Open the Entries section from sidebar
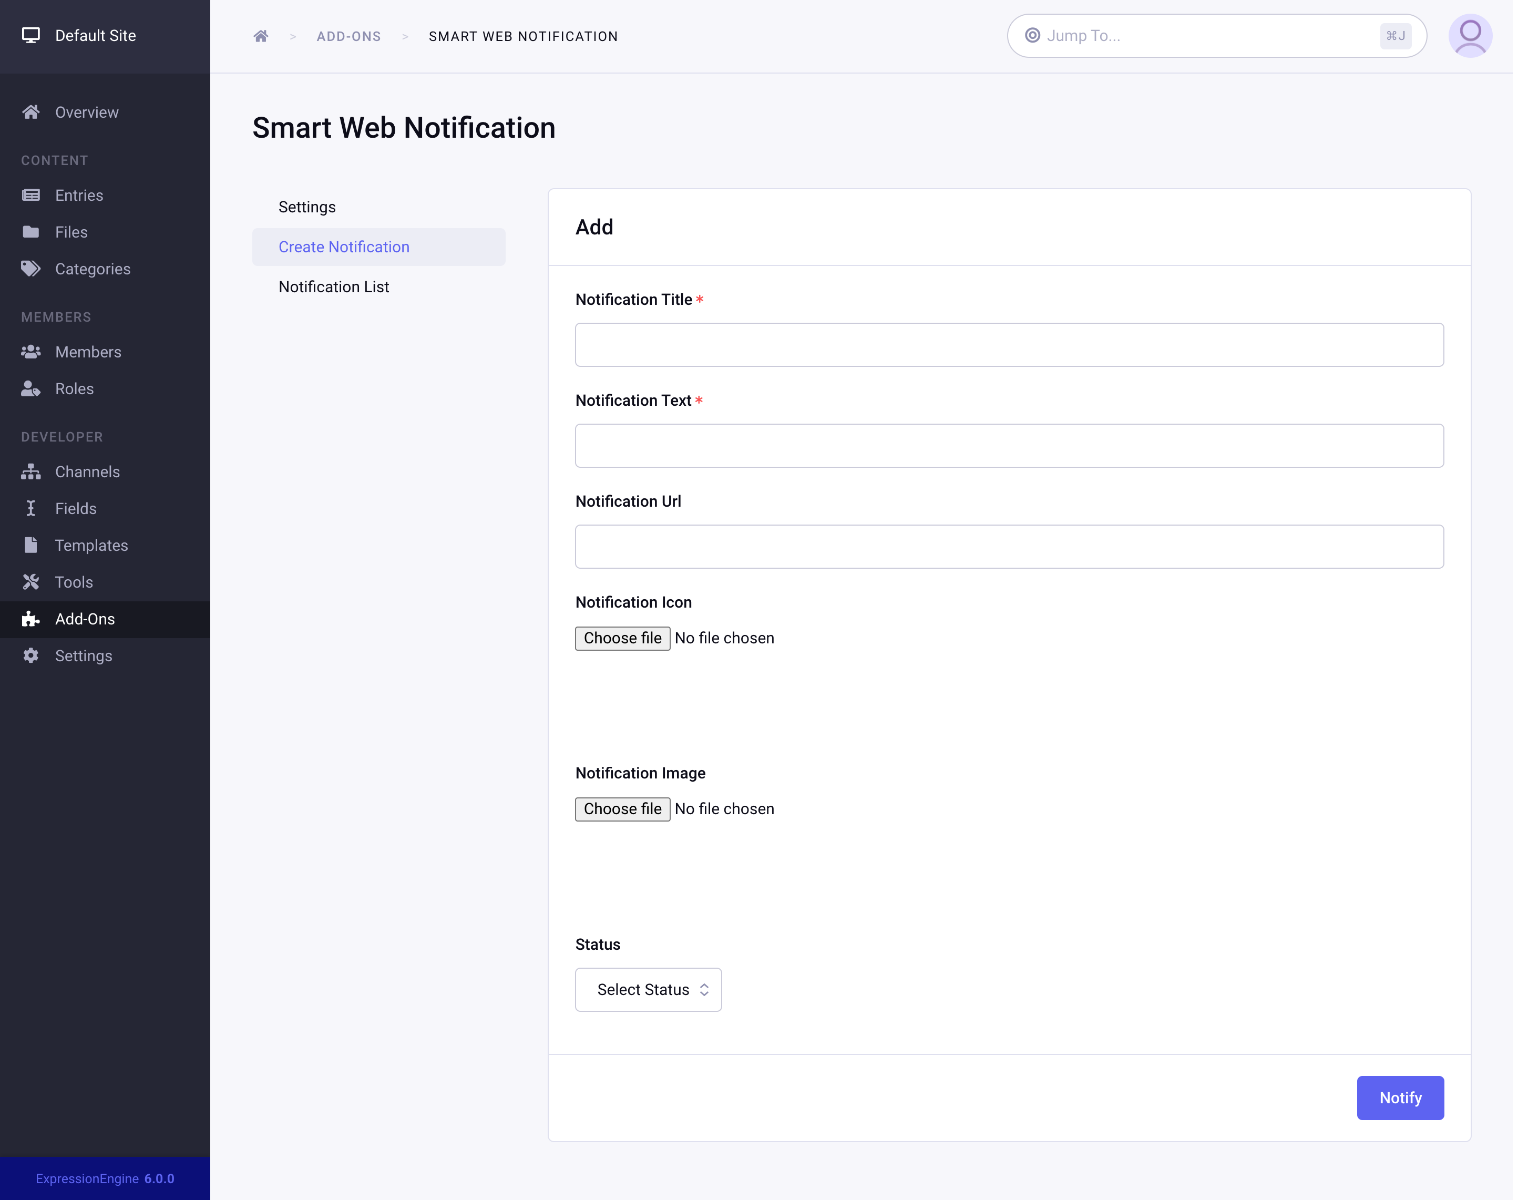This screenshot has height=1200, width=1513. pos(79,195)
